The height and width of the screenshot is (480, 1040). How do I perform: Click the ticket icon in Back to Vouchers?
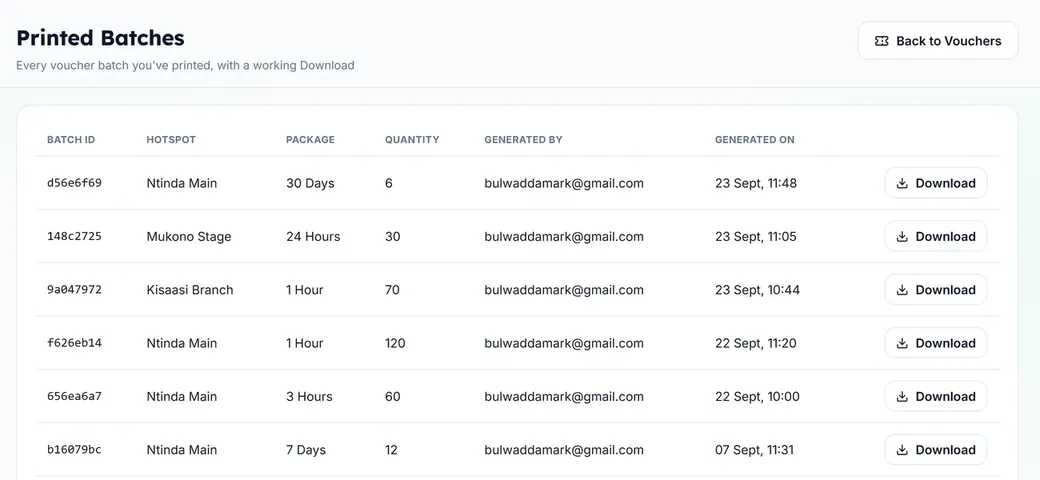pos(881,41)
